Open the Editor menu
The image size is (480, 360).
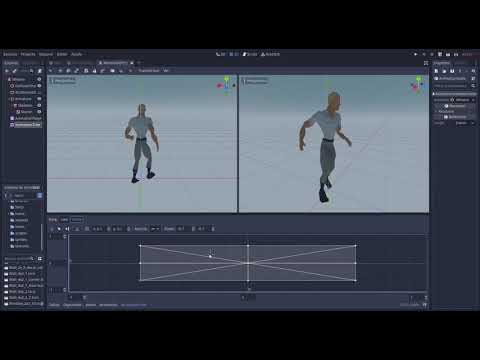[x=62, y=54]
